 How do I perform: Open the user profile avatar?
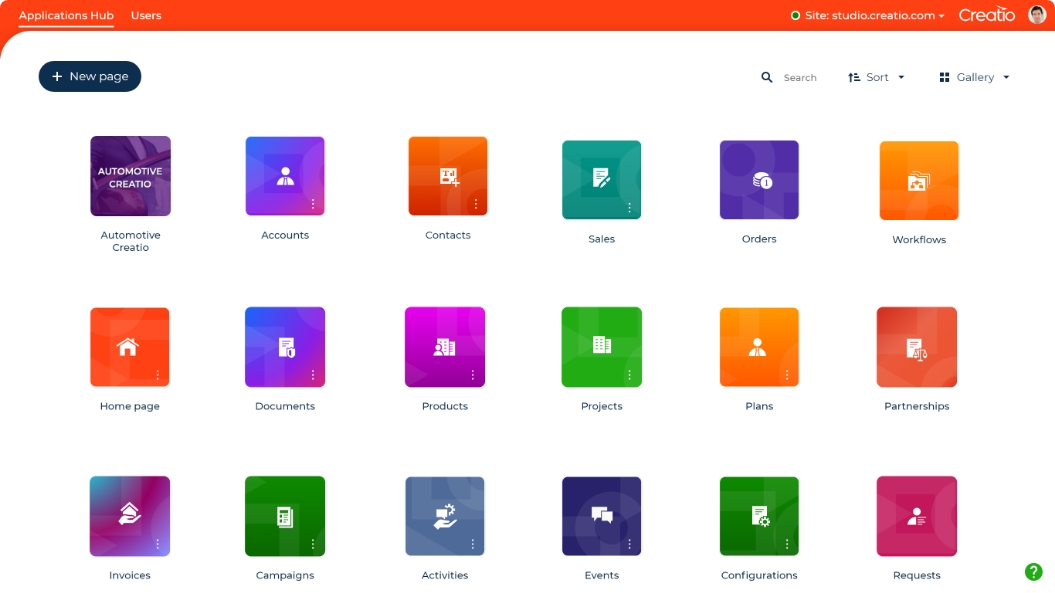coord(1038,14)
